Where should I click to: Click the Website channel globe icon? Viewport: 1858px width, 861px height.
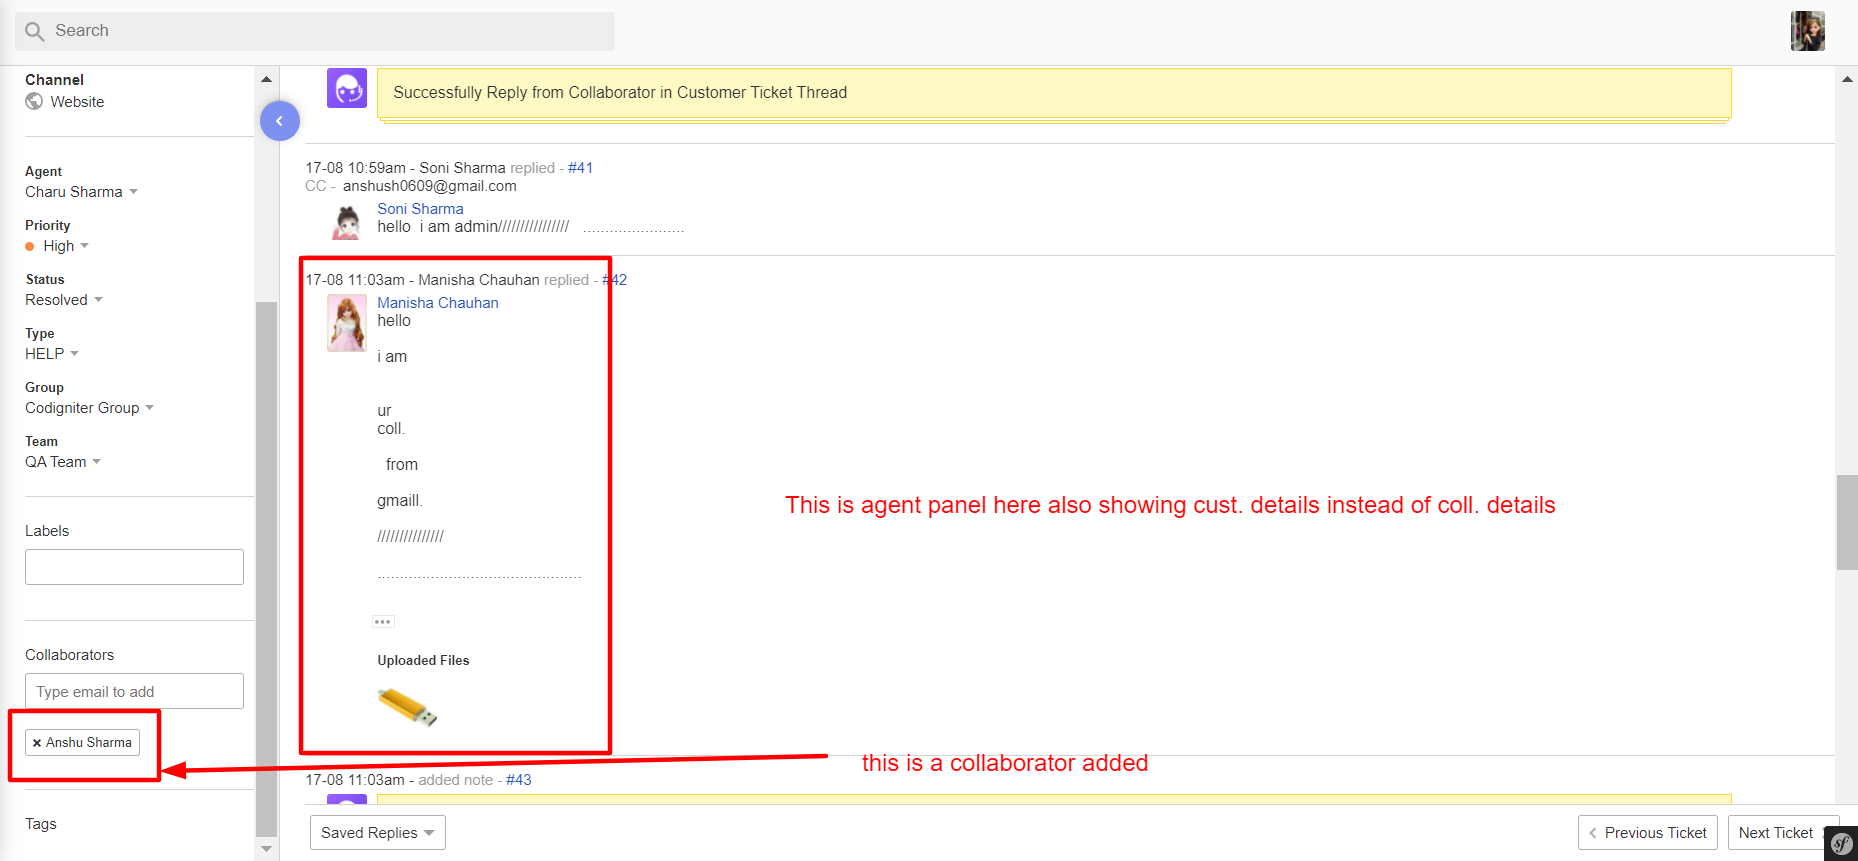click(34, 101)
